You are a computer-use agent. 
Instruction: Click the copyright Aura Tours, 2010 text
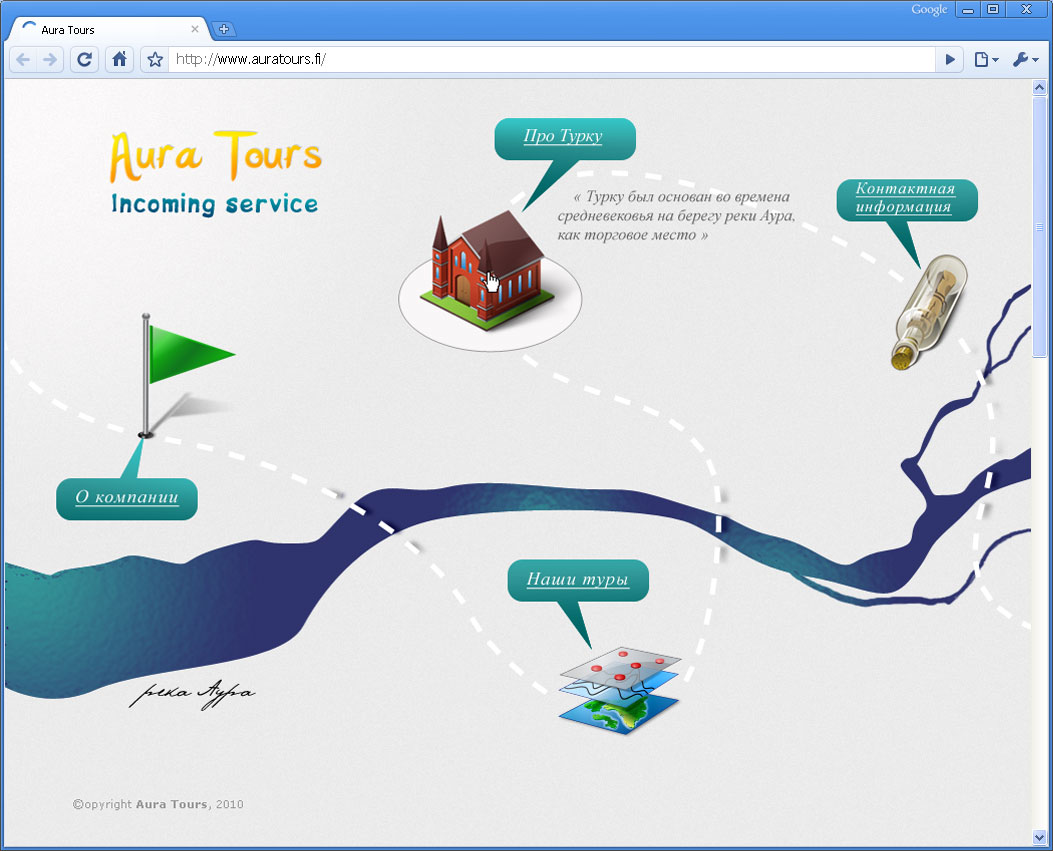158,804
